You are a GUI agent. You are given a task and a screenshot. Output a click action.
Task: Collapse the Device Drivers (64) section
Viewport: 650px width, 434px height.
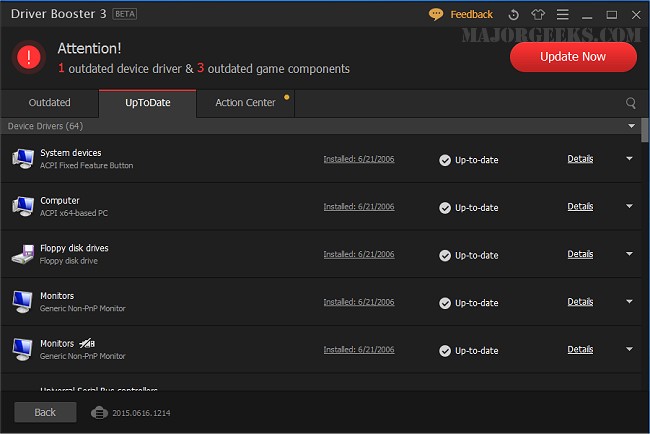[x=631, y=126]
